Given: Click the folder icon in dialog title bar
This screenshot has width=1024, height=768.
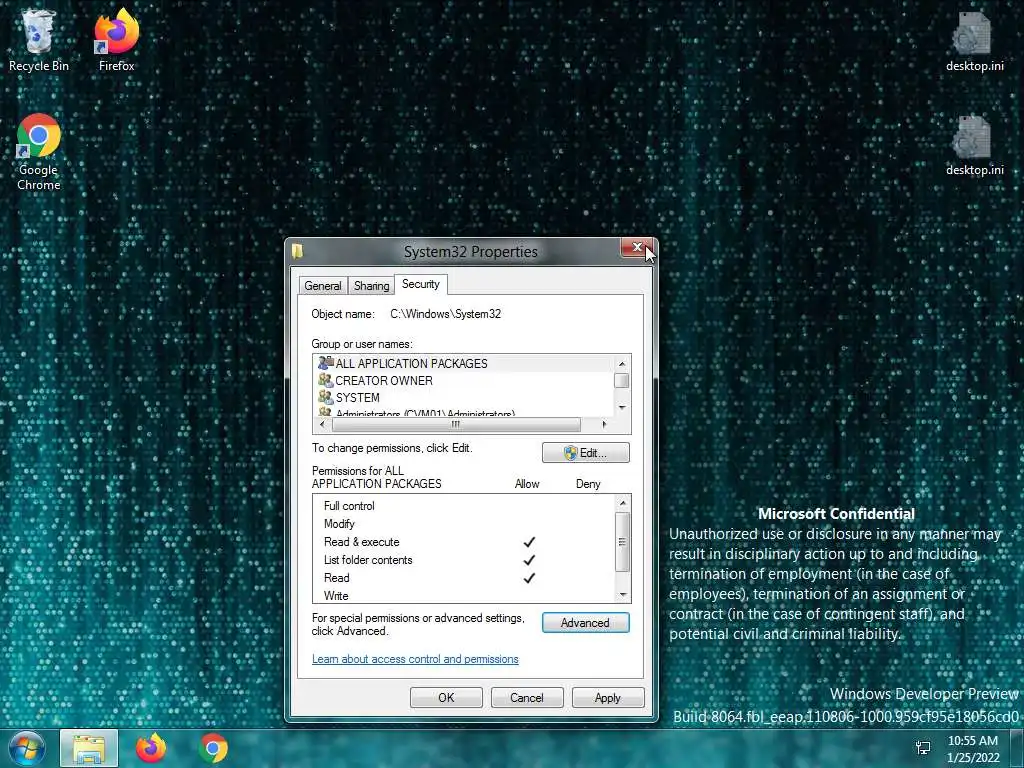Looking at the screenshot, I should pyautogui.click(x=298, y=251).
